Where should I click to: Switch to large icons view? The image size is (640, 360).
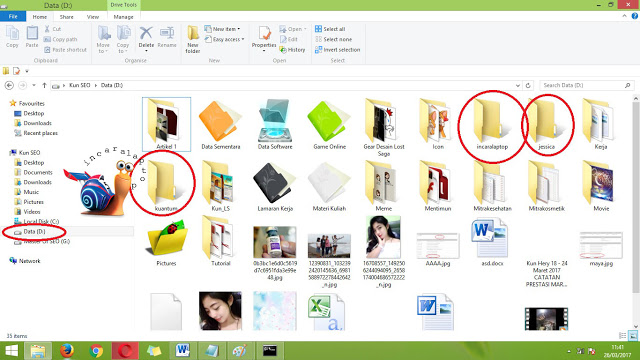click(x=632, y=336)
